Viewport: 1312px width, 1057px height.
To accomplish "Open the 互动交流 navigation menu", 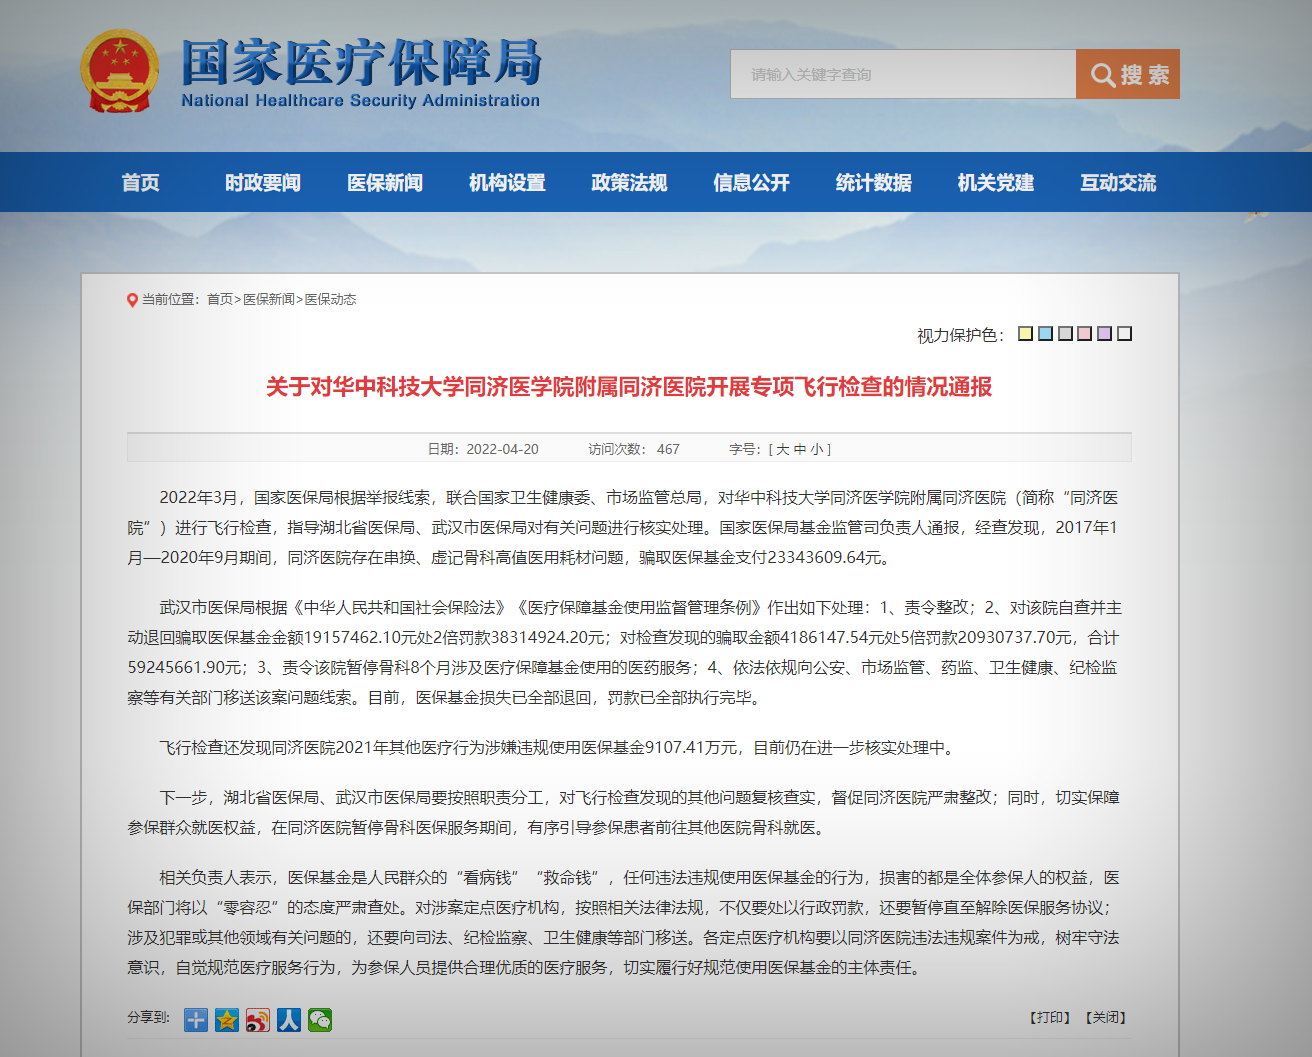I will click(x=1118, y=182).
